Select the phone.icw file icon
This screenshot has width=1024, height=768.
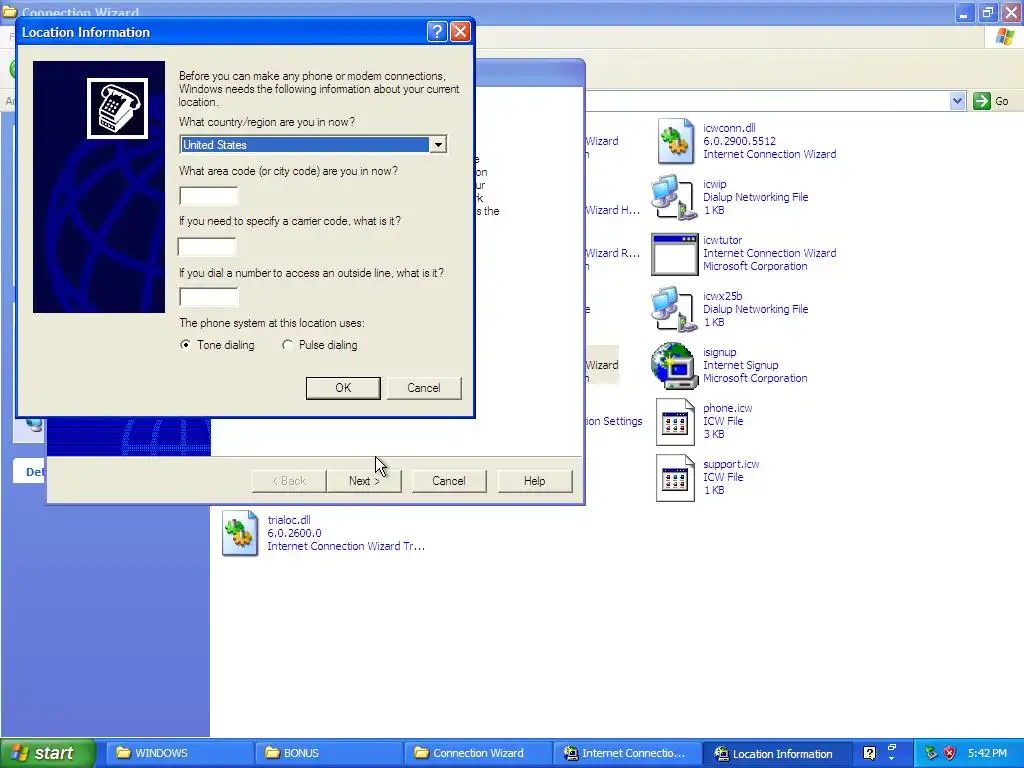click(675, 422)
